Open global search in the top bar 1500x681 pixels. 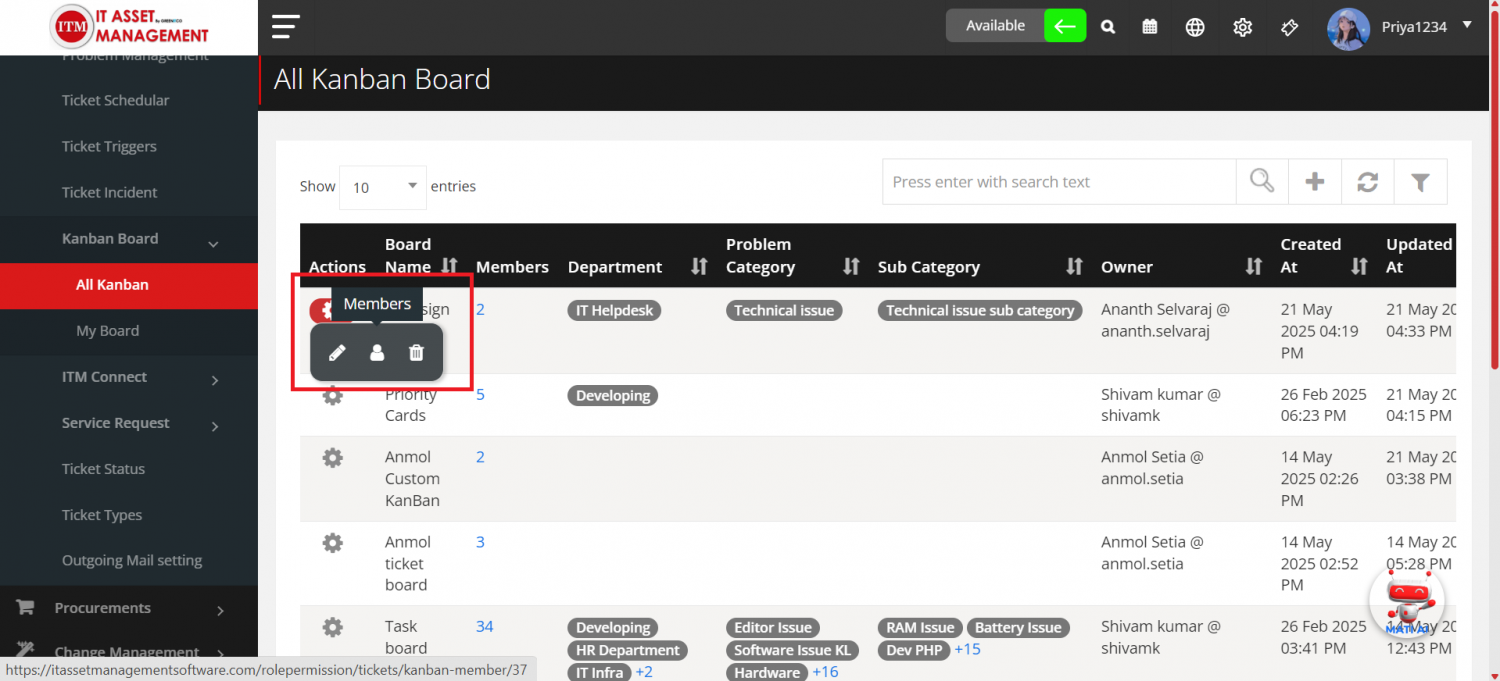[1107, 27]
